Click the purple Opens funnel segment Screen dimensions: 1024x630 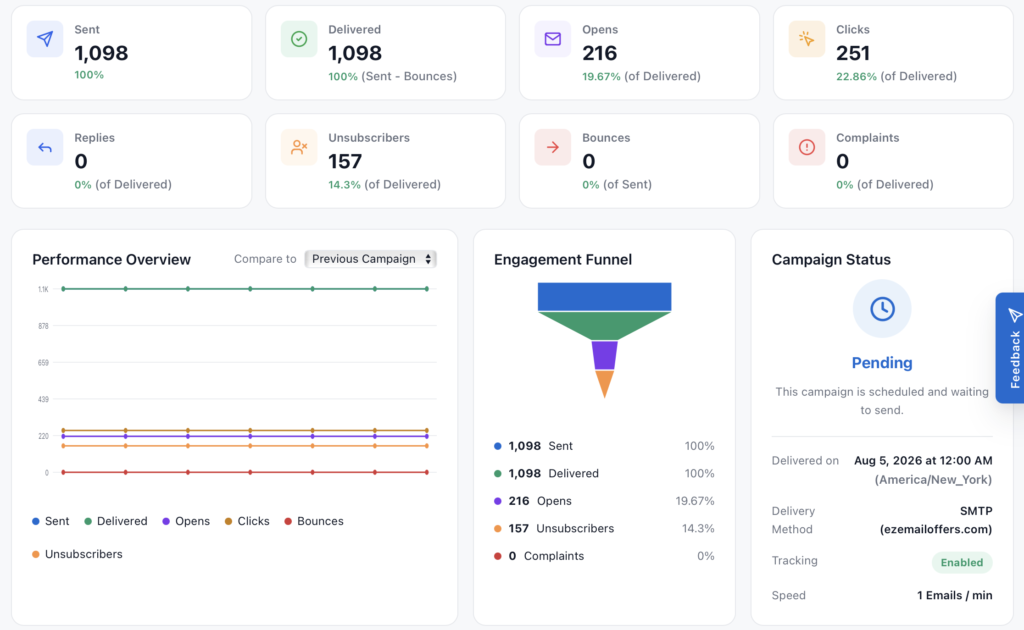click(x=605, y=355)
